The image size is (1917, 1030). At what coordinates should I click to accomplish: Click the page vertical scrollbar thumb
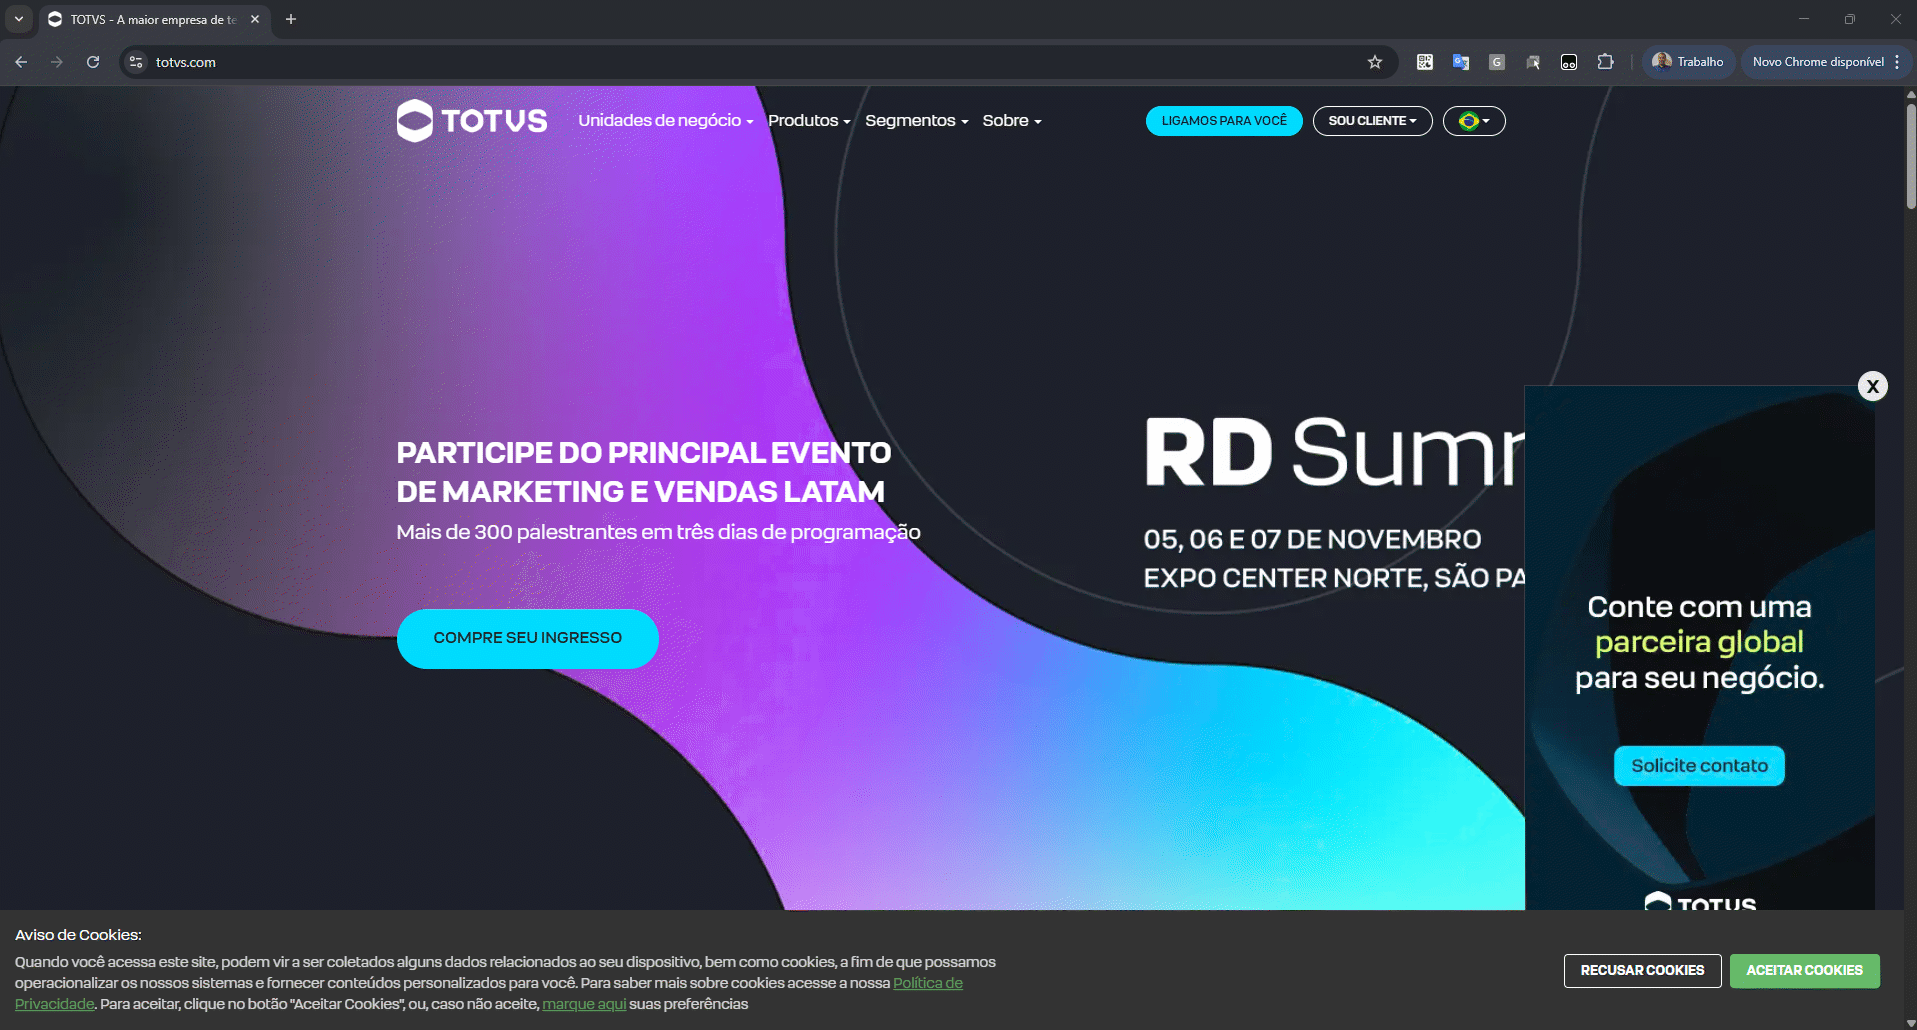[x=1911, y=155]
